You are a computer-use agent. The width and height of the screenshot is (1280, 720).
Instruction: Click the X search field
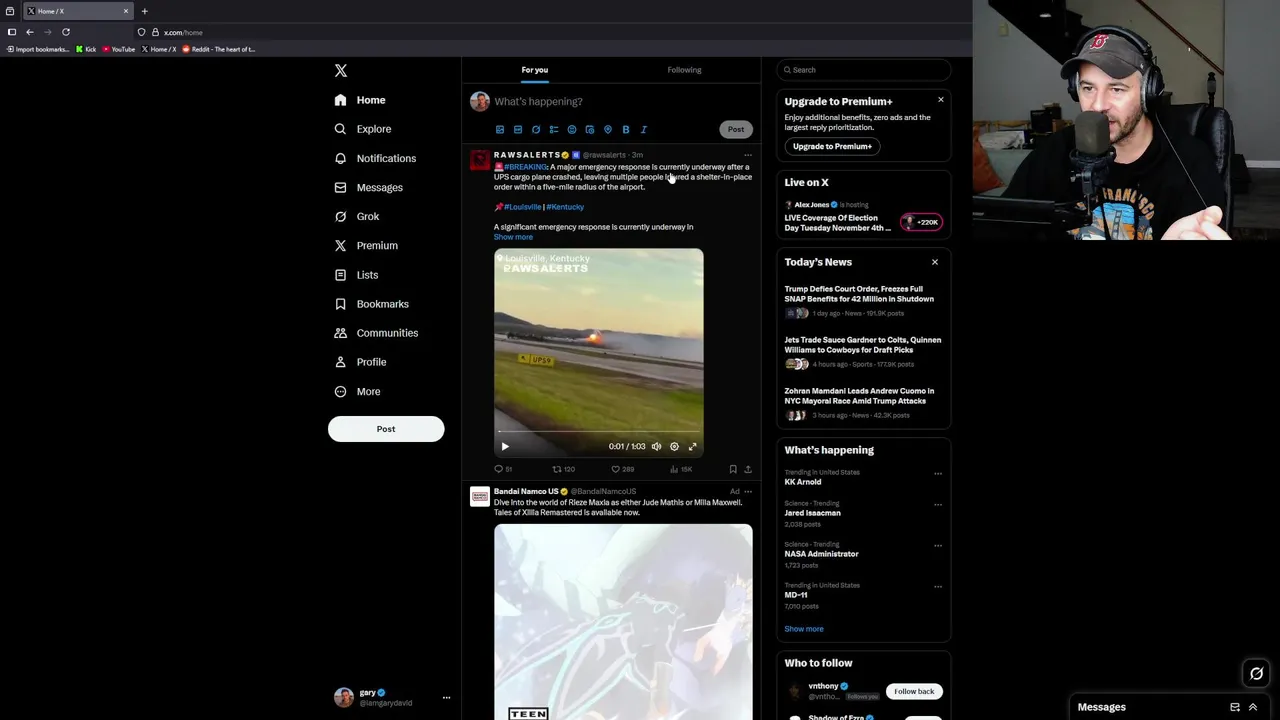pyautogui.click(x=863, y=70)
